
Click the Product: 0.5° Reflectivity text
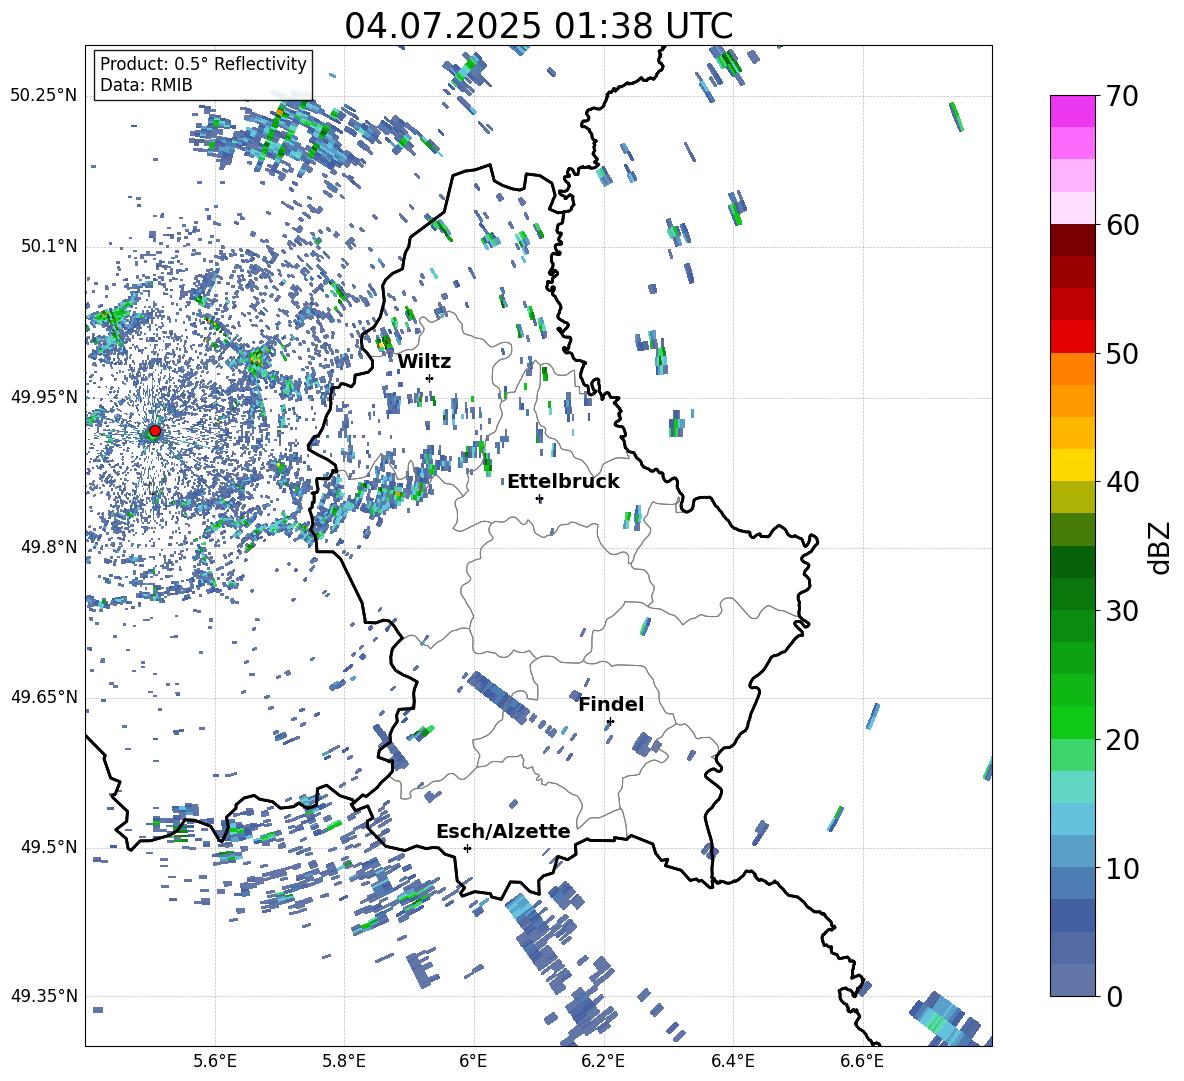tap(203, 64)
